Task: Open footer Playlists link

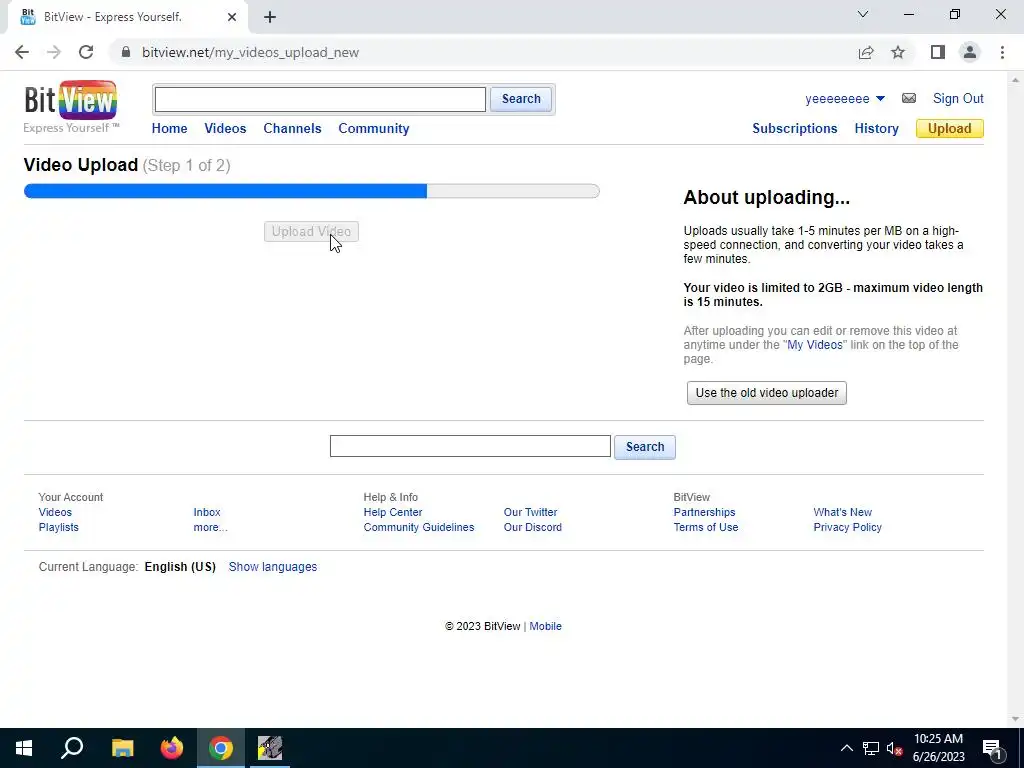Action: point(58,527)
